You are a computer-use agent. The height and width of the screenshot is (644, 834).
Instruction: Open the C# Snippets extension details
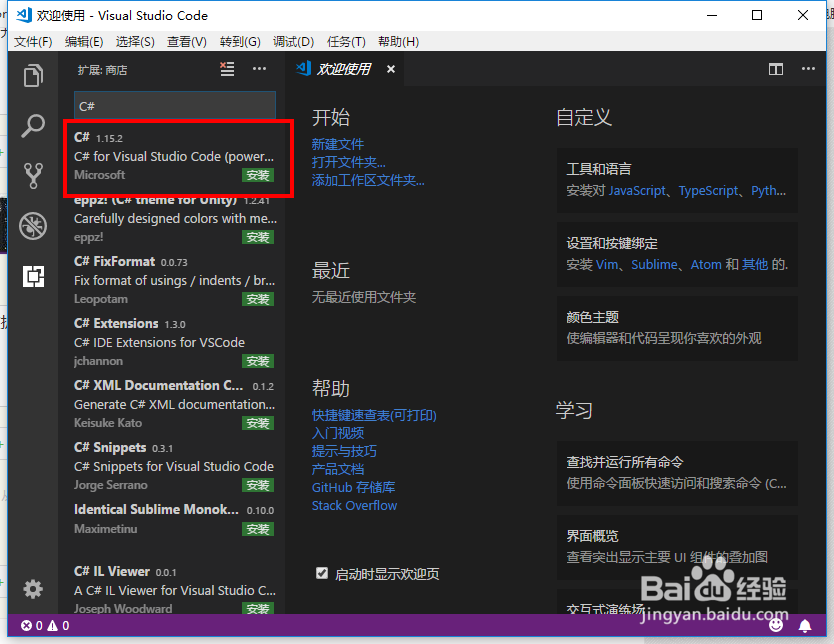tap(174, 466)
